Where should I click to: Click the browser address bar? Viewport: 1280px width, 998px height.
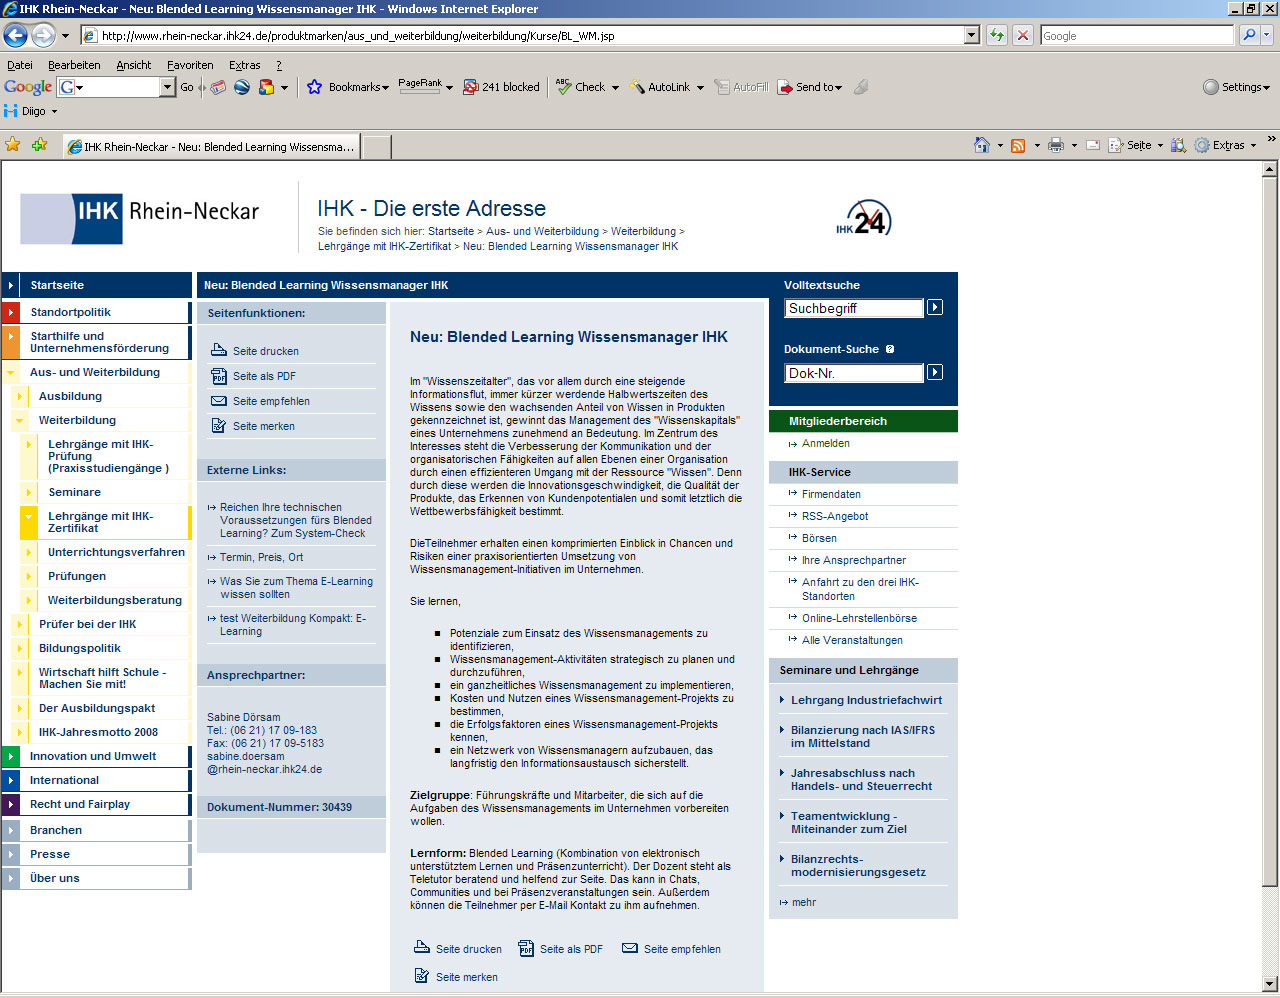pyautogui.click(x=530, y=35)
